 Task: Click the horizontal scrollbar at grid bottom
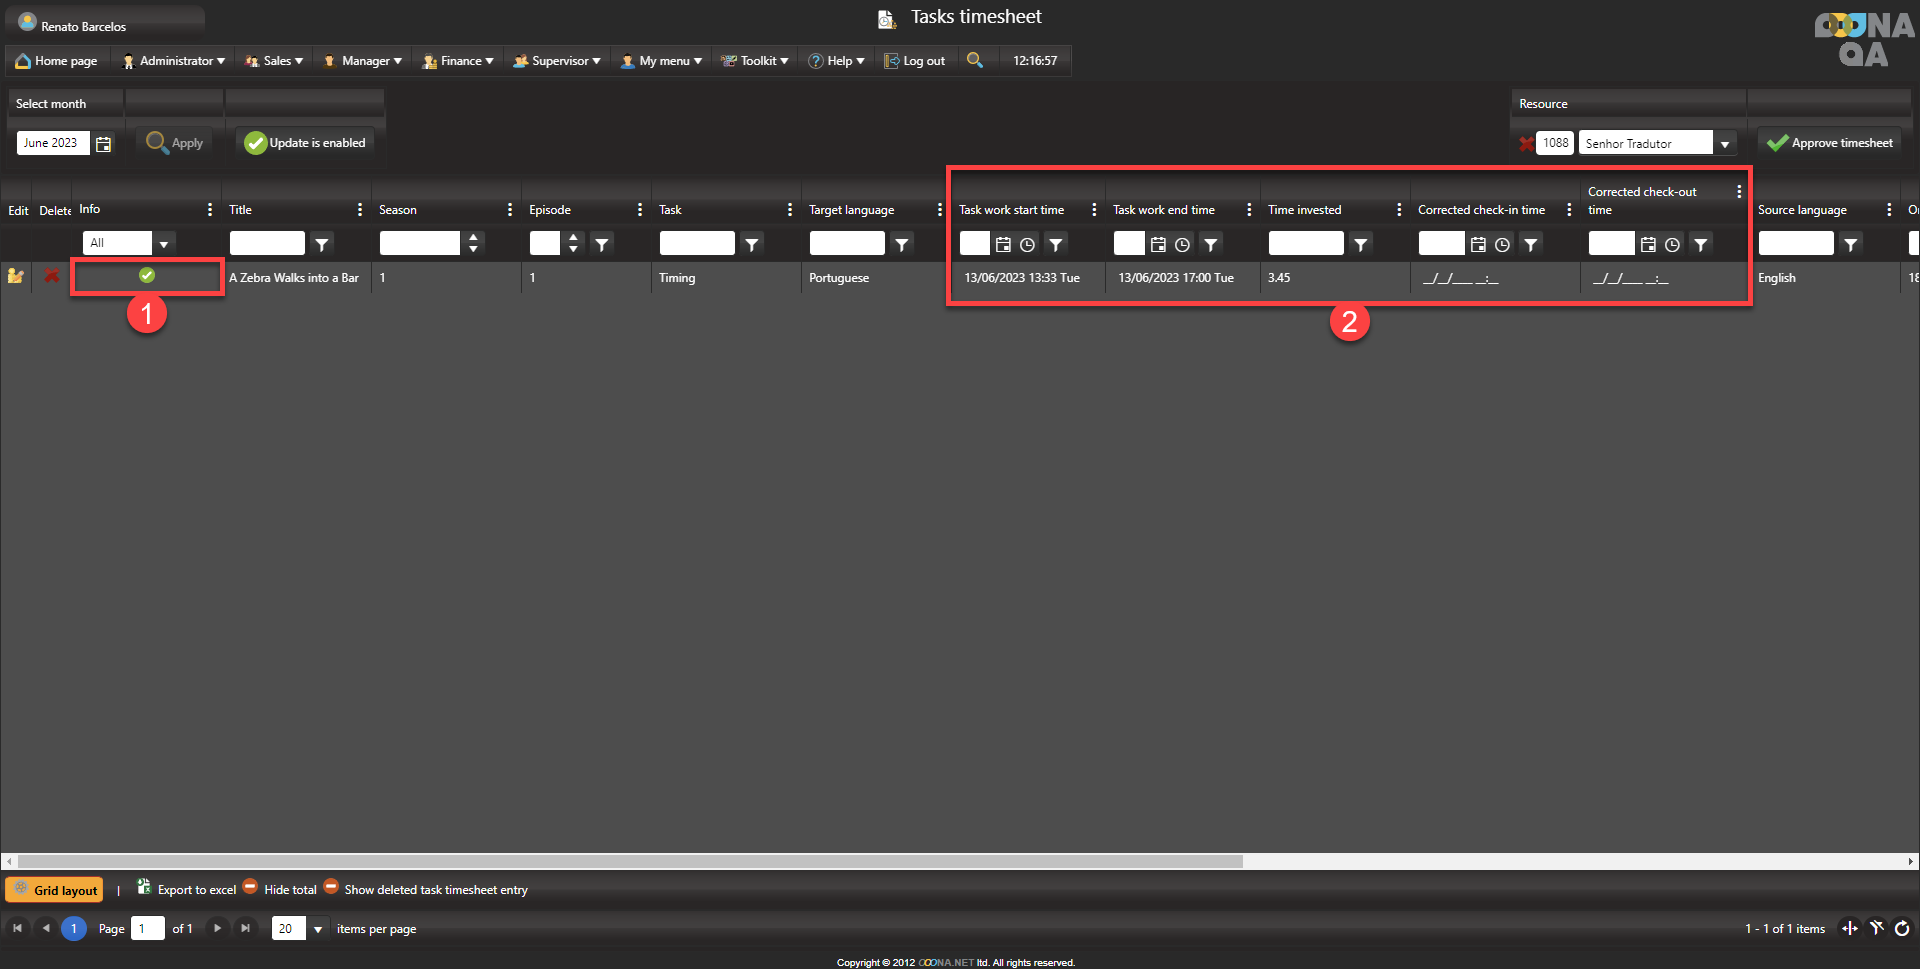(x=630, y=861)
